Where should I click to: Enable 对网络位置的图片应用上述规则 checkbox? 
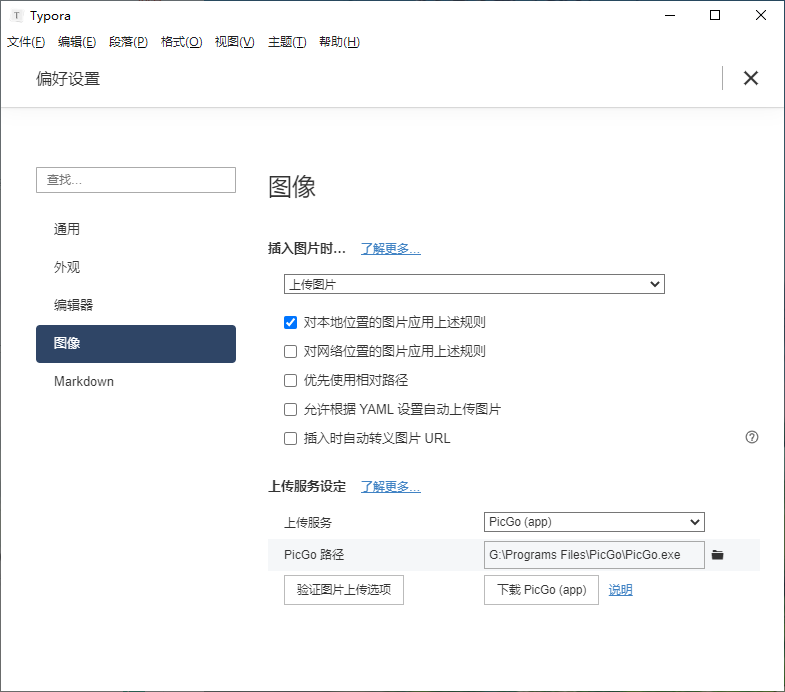pos(290,352)
